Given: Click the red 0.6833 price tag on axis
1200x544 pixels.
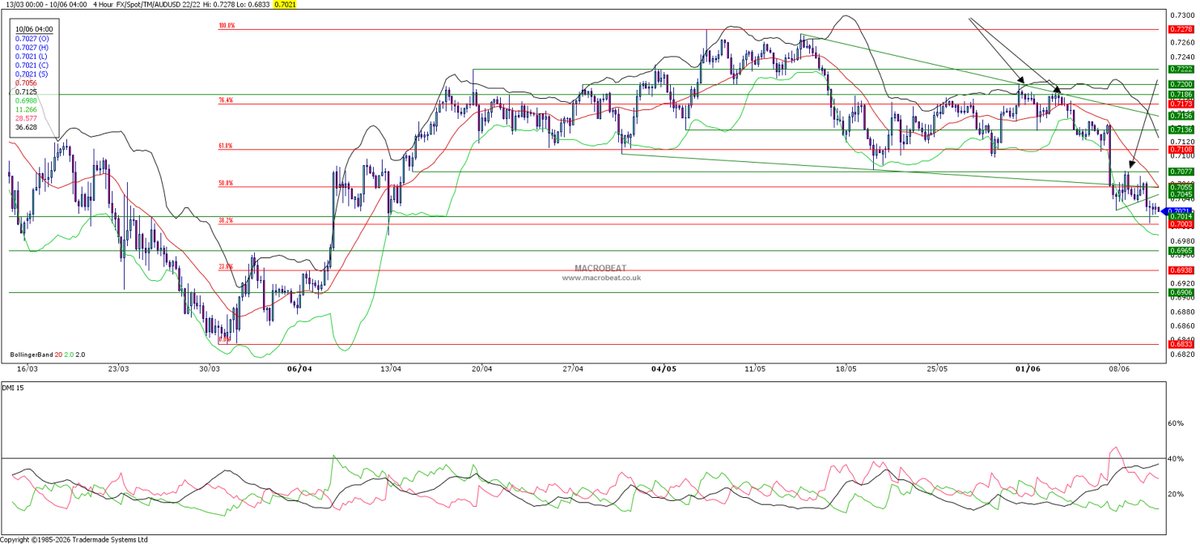Looking at the screenshot, I should pyautogui.click(x=1179, y=344).
